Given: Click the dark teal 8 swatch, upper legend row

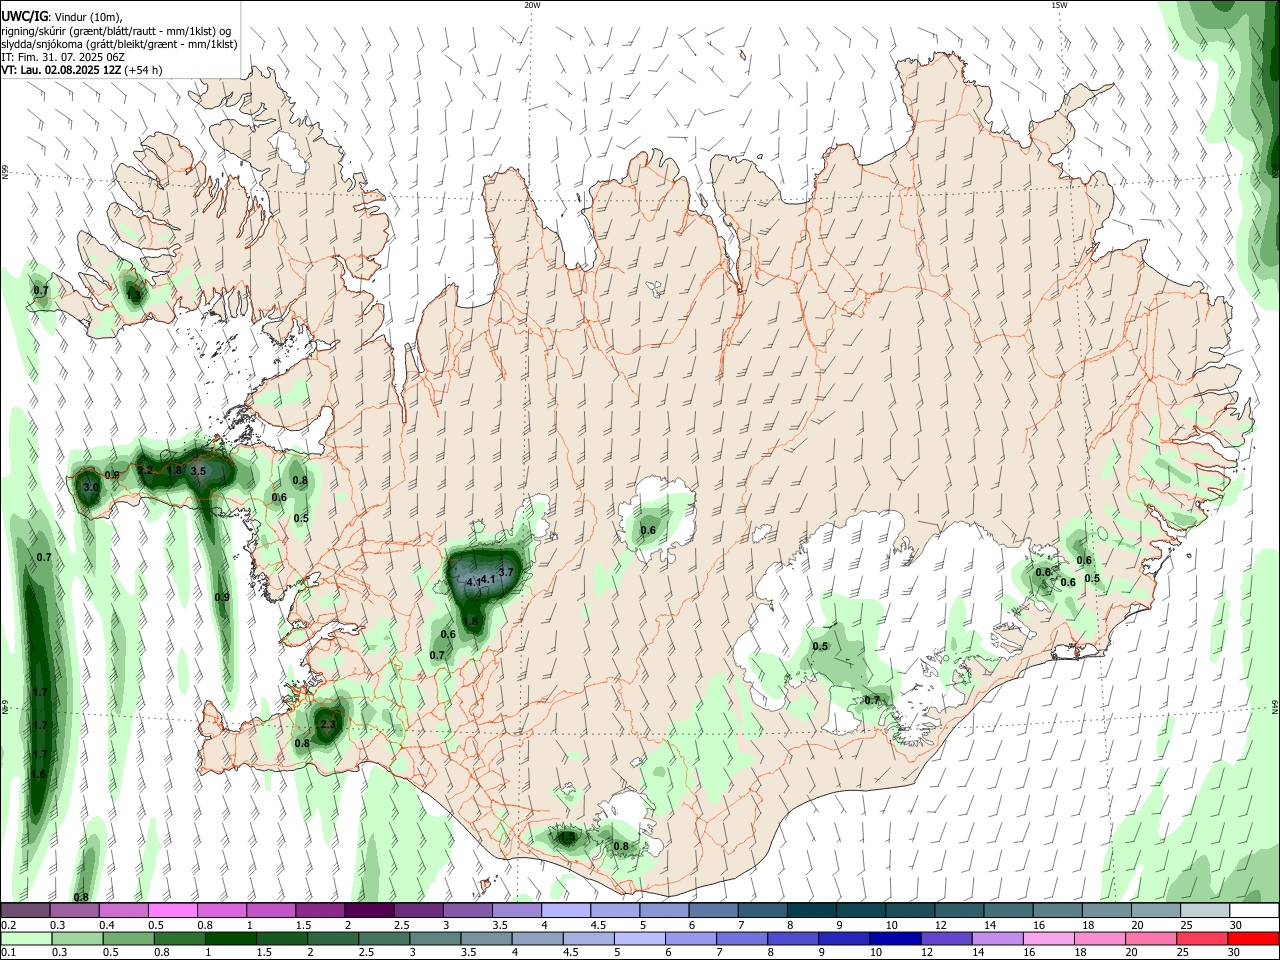Looking at the screenshot, I should click(x=812, y=911).
